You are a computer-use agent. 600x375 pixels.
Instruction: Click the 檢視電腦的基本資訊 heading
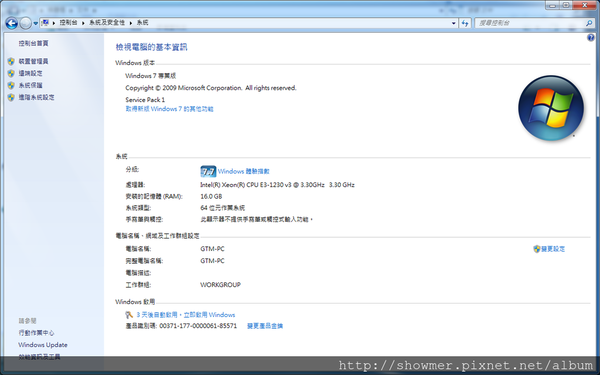(x=151, y=47)
